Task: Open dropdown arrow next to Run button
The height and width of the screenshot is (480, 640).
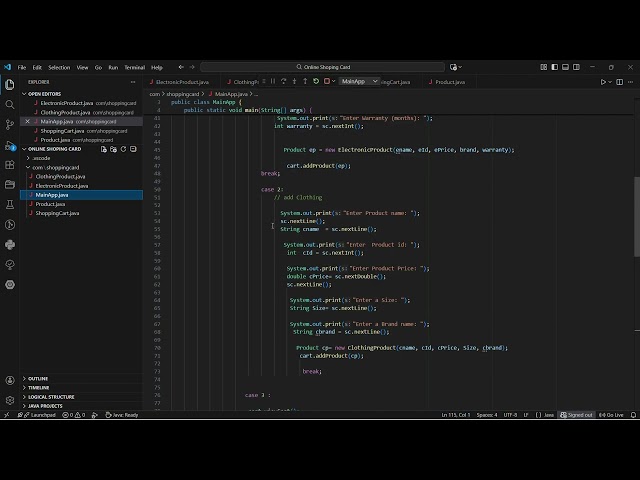Action: click(610, 82)
